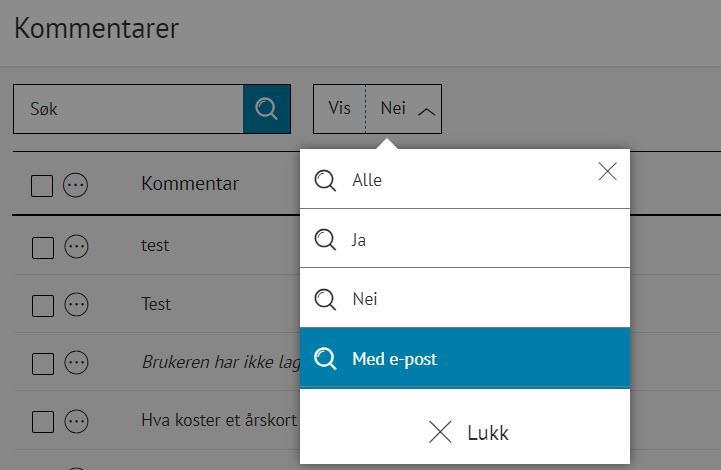Open options menu for the header row

(x=76, y=185)
